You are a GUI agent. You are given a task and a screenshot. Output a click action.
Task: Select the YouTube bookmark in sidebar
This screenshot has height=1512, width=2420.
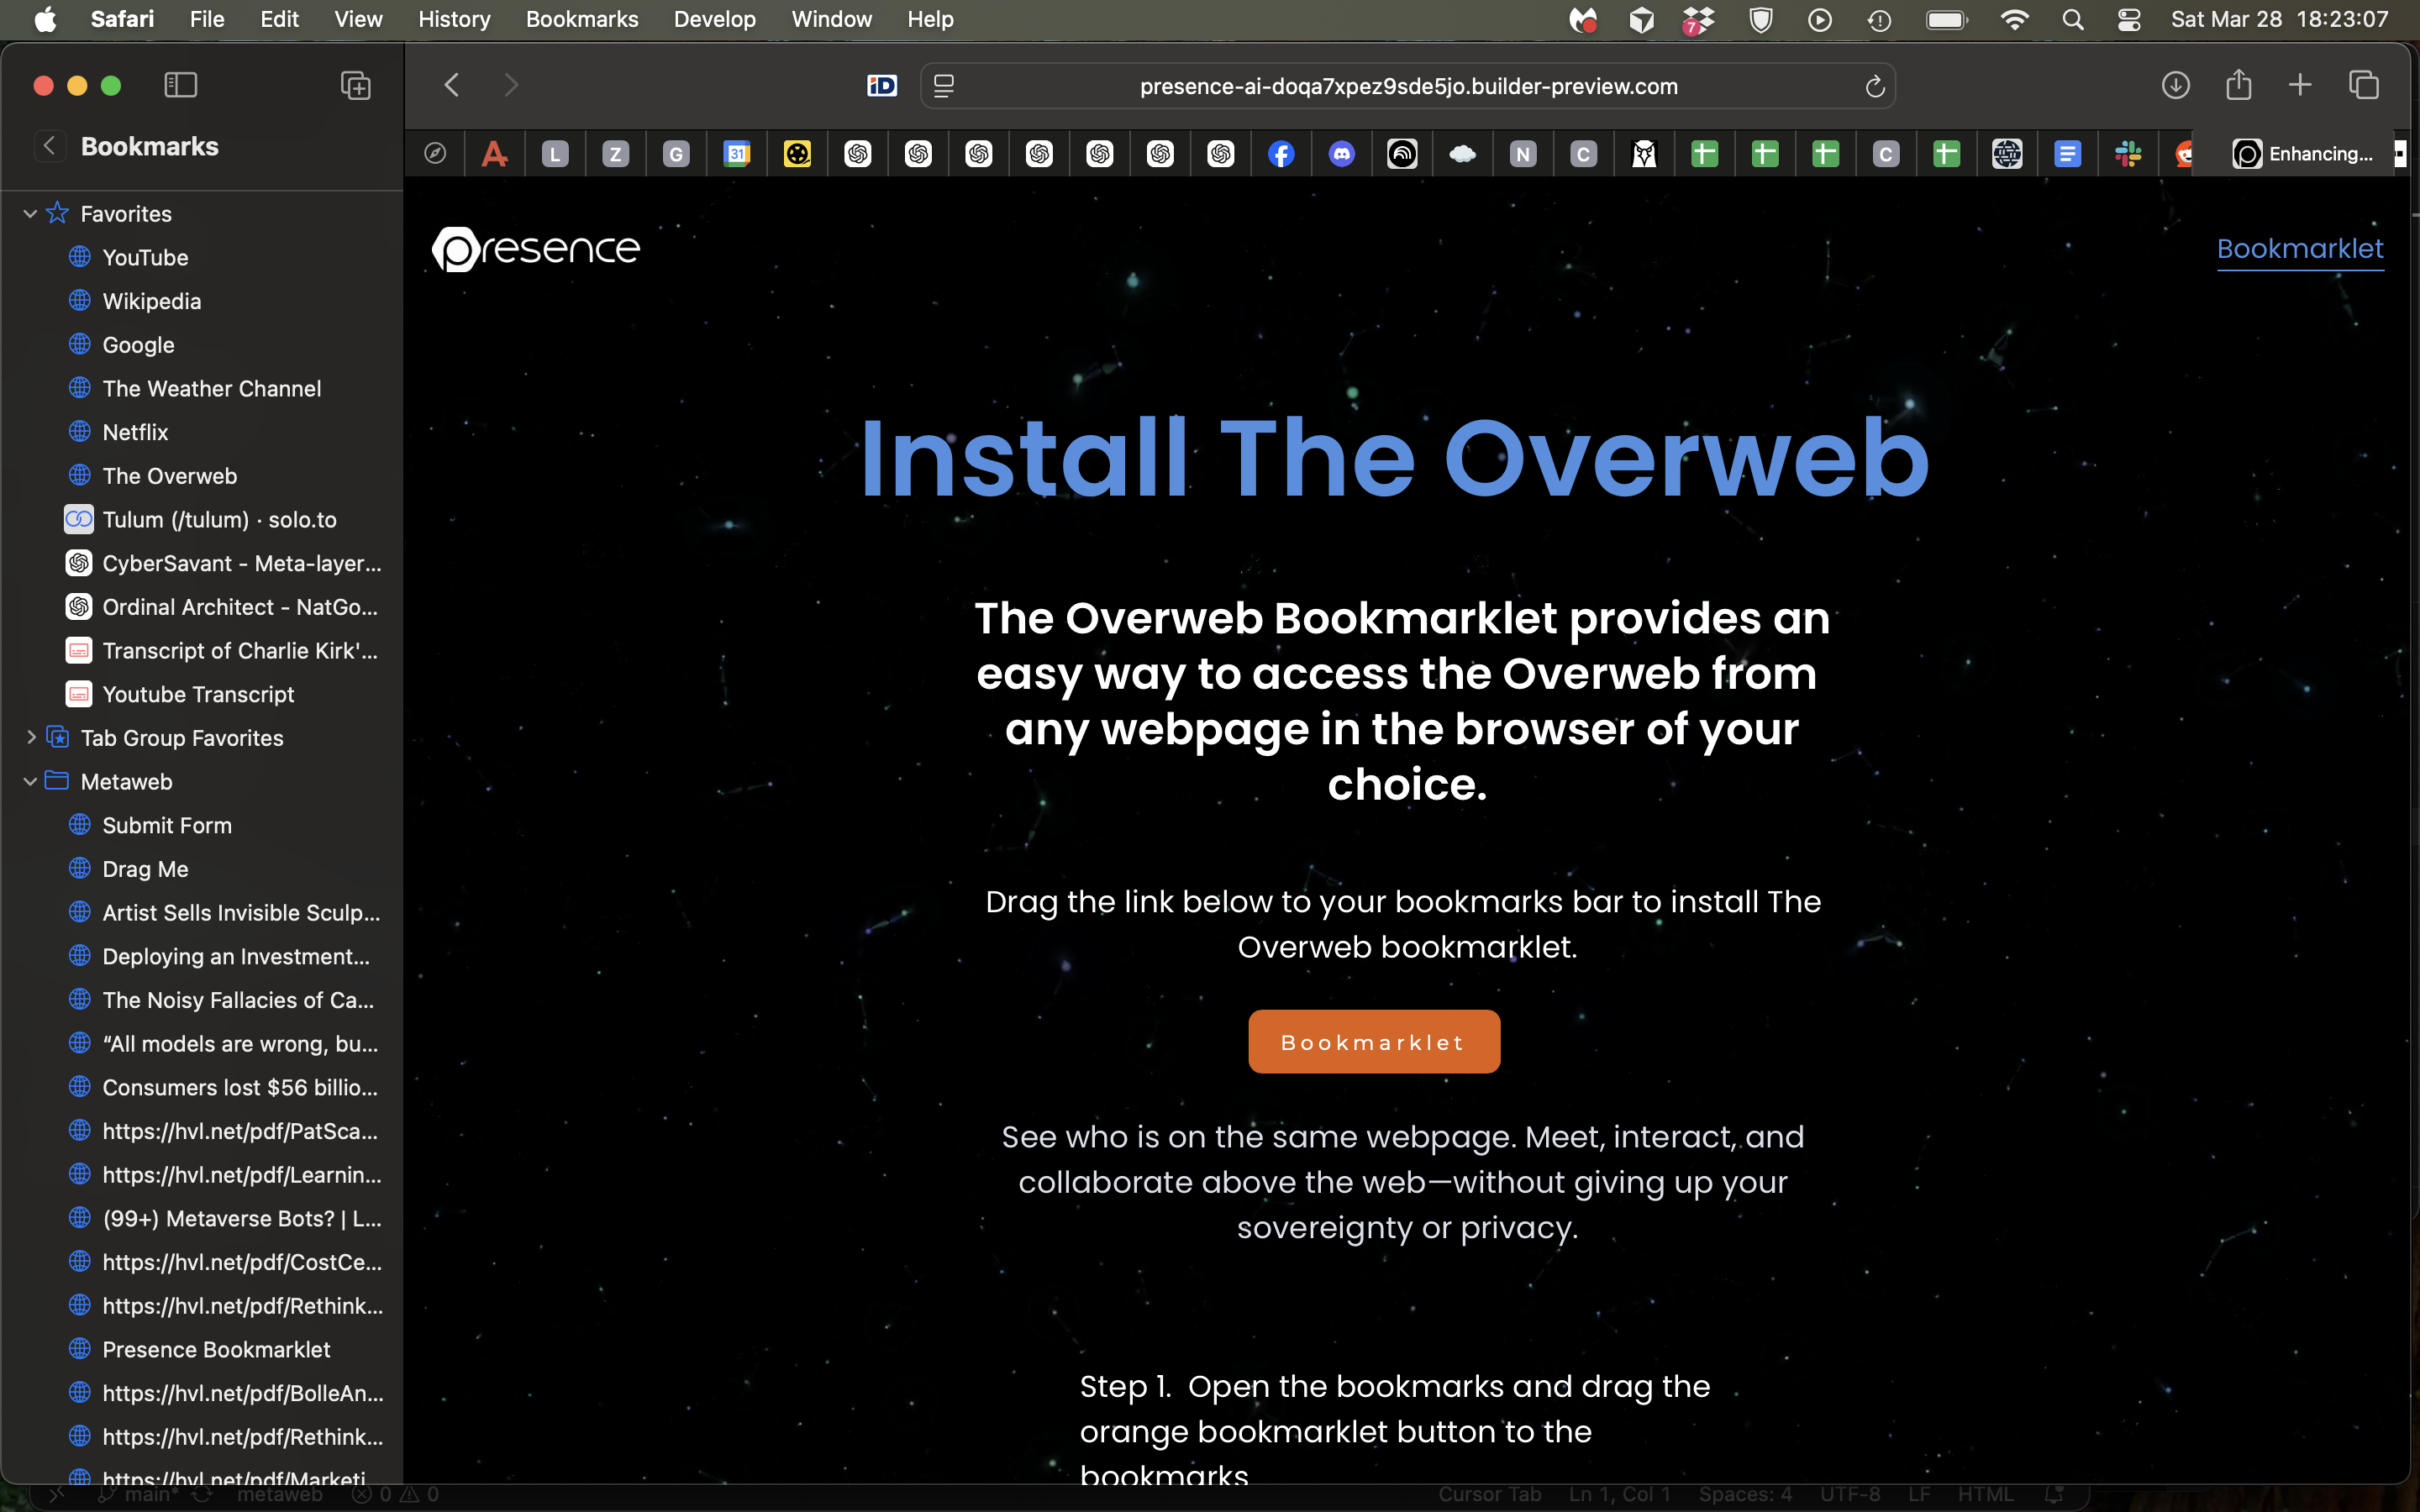tap(144, 257)
